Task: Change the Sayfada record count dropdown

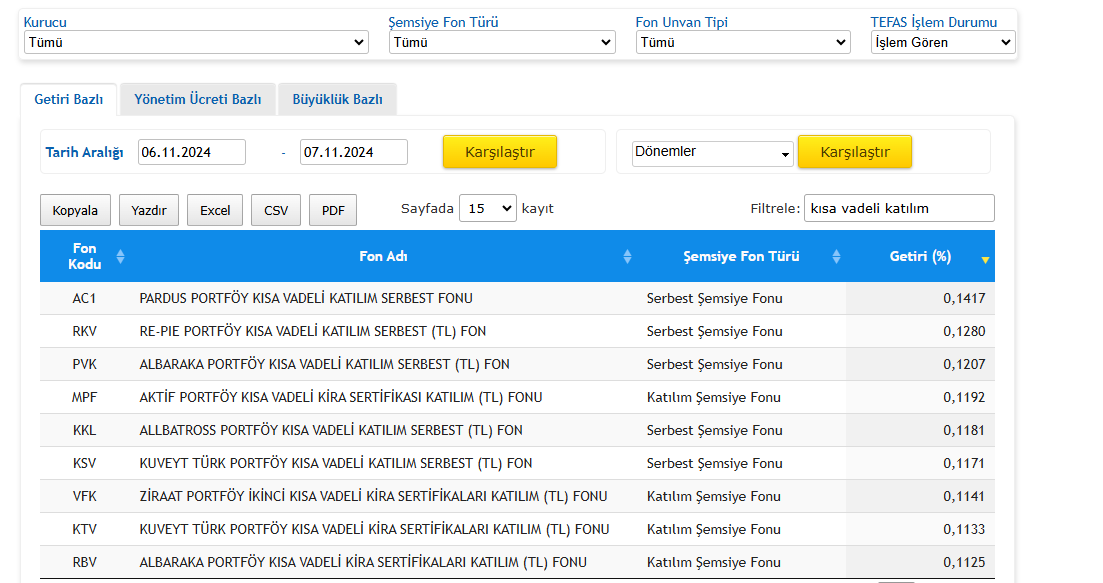Action: [487, 209]
